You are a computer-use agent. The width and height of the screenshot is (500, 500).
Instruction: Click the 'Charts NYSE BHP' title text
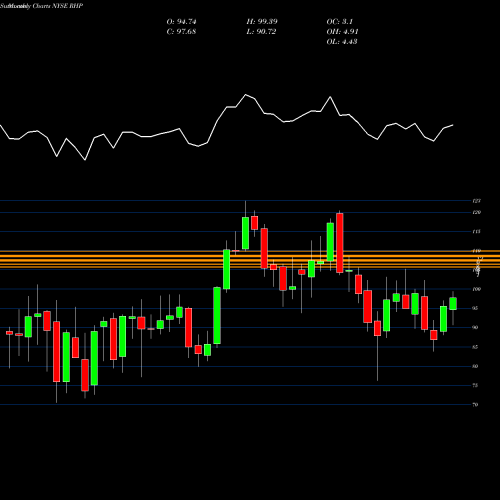click(58, 6)
